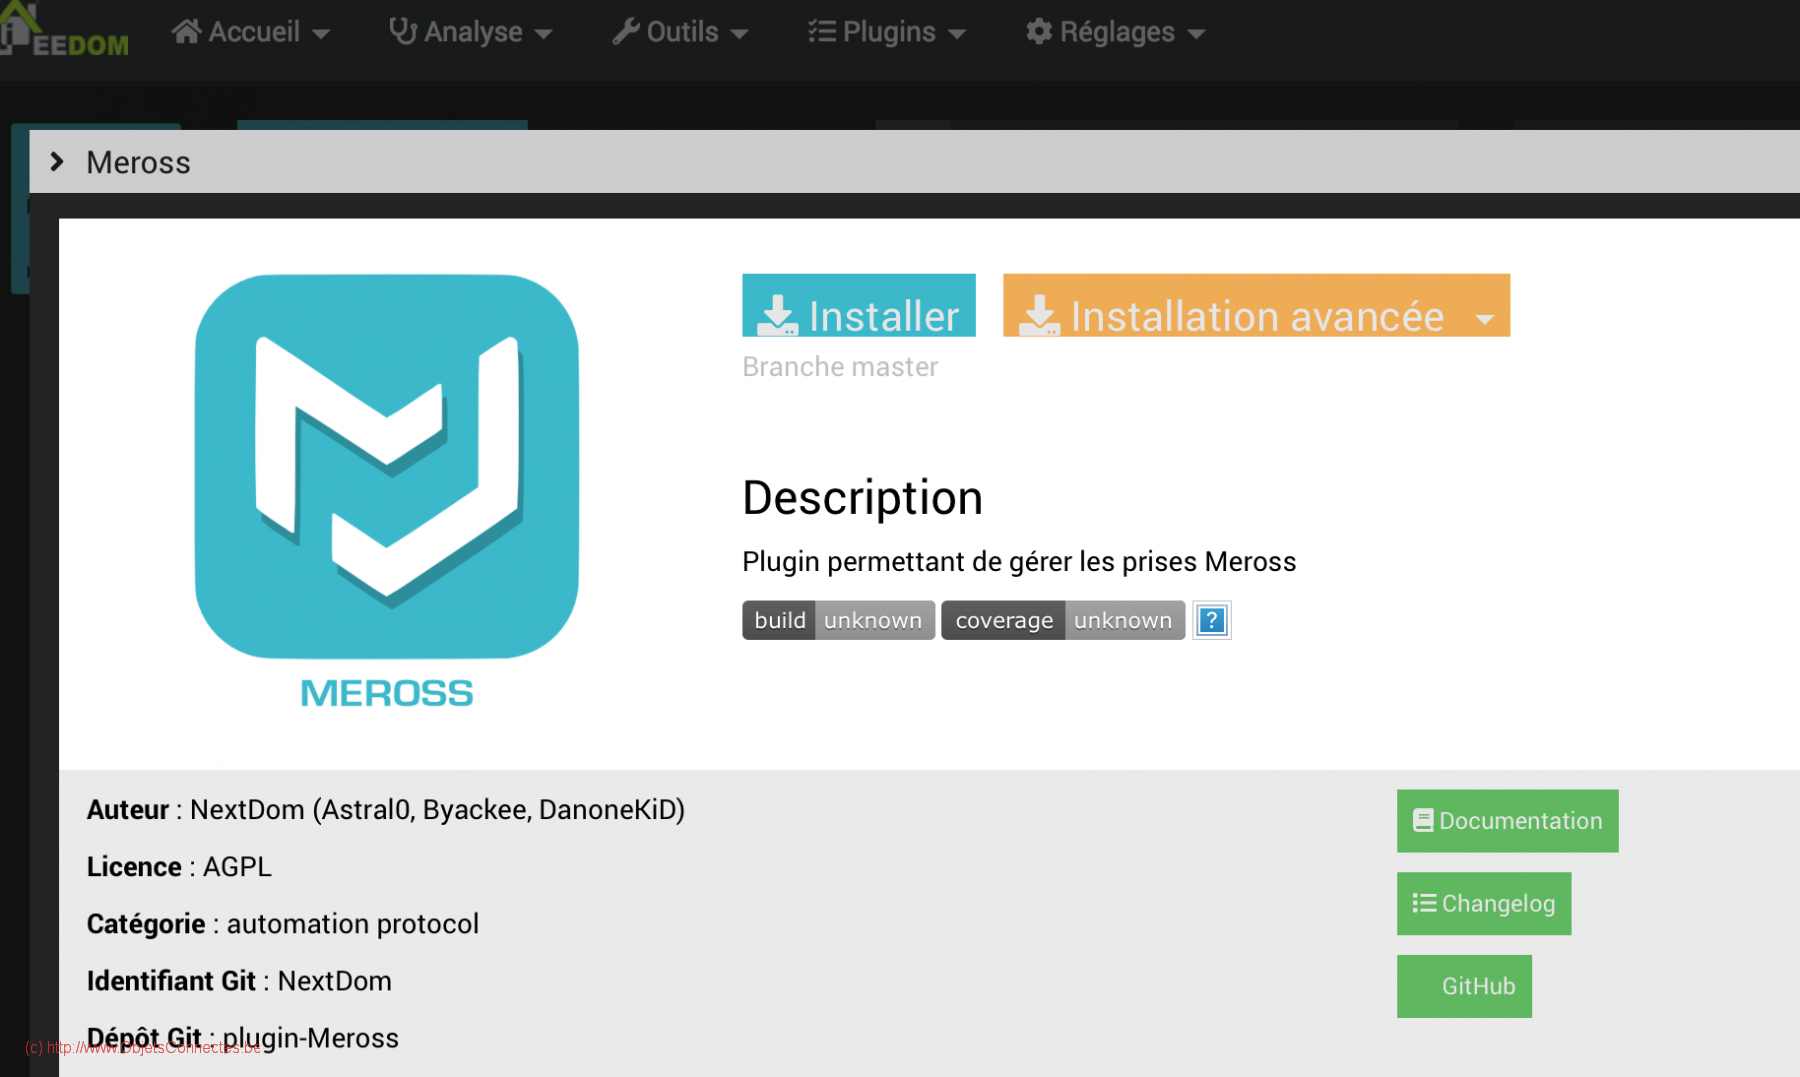Click the gear icon beside Réglages
The image size is (1800, 1077).
click(1039, 31)
